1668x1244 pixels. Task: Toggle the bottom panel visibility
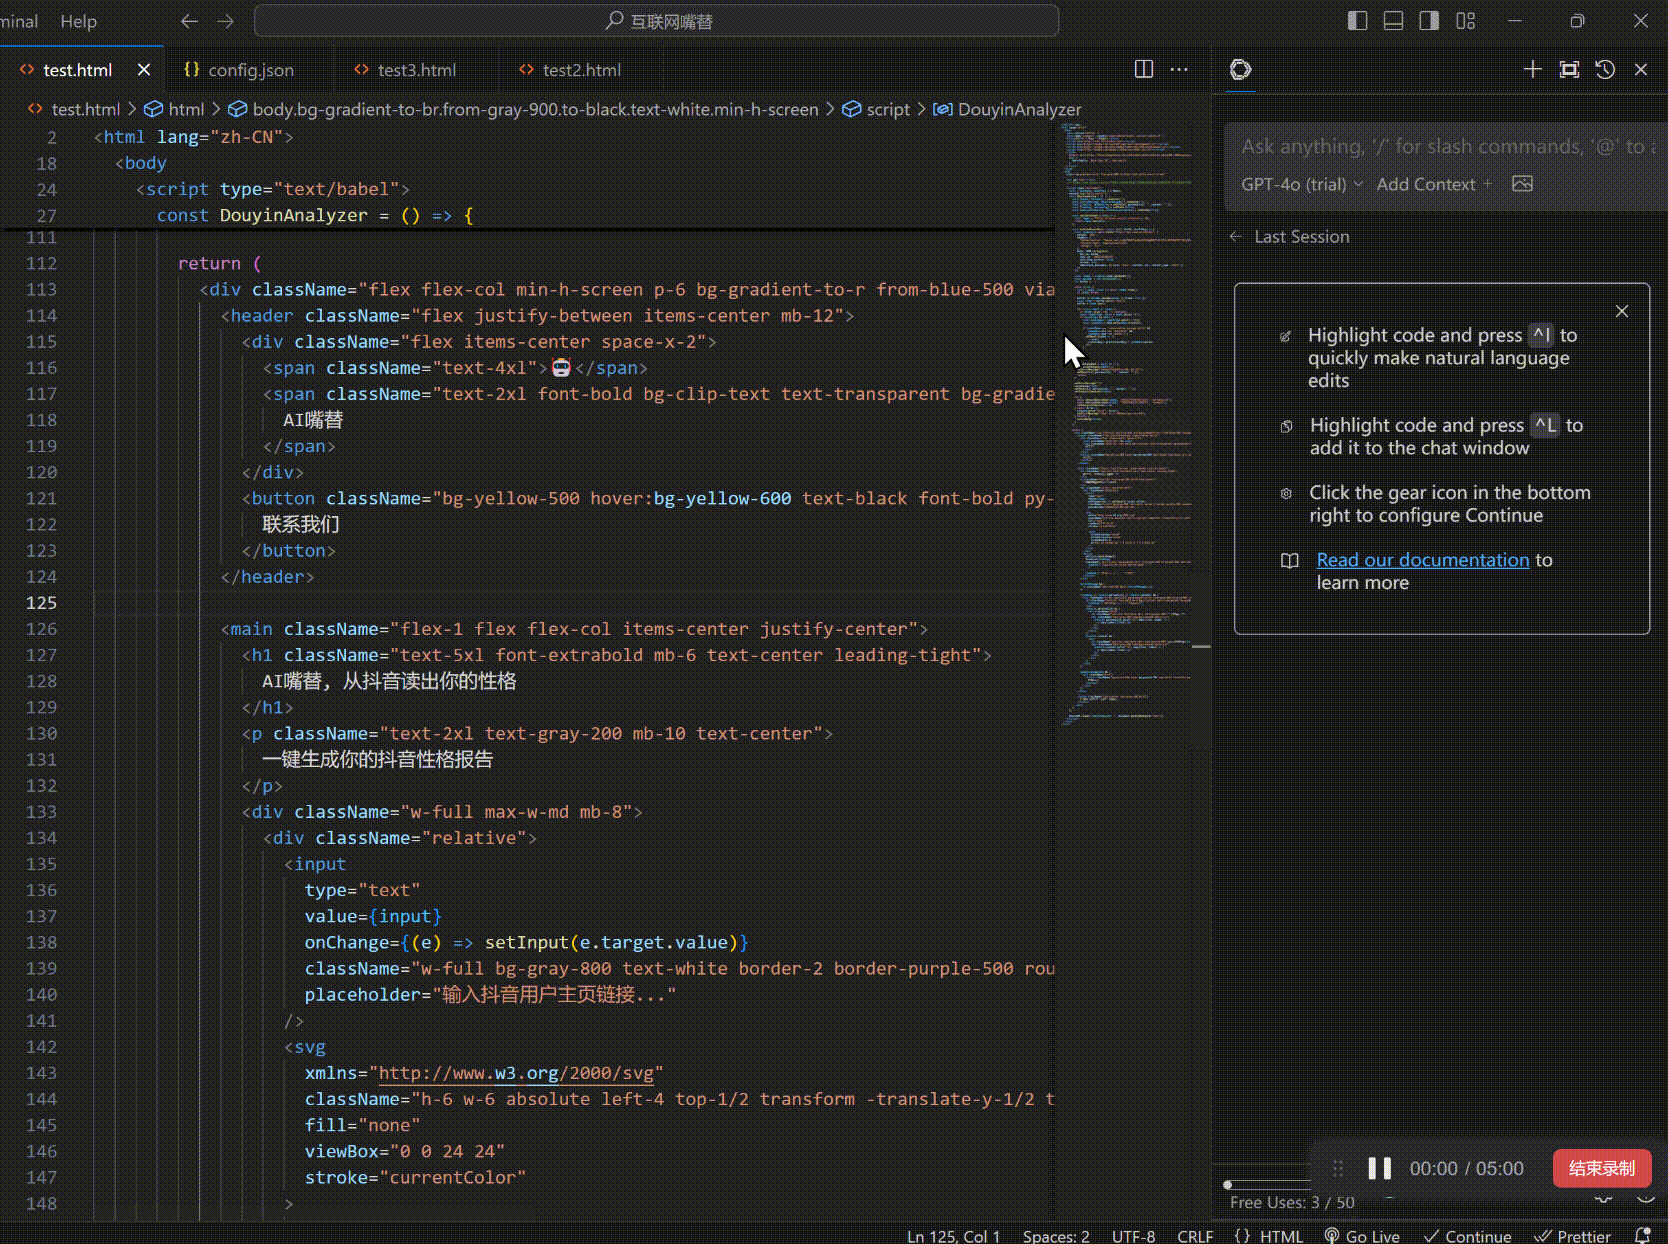pos(1393,21)
